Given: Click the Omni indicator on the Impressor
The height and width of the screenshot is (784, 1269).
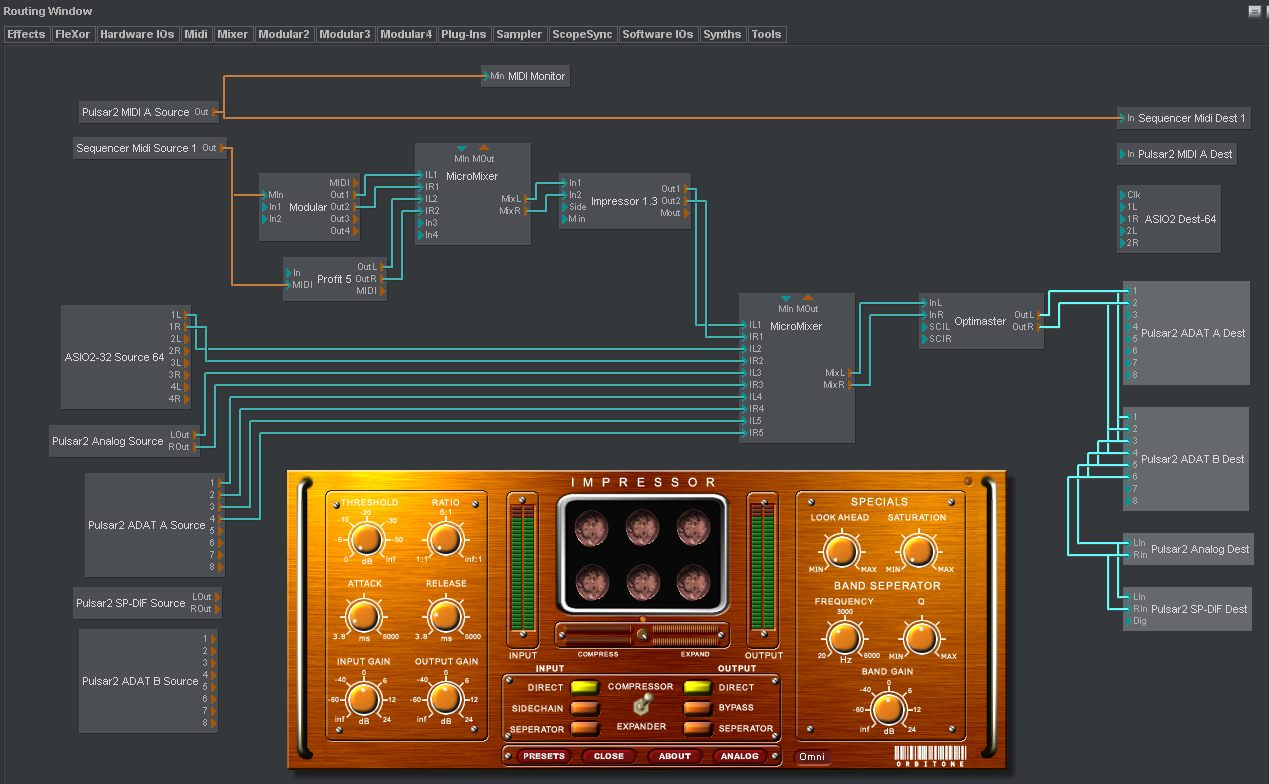Looking at the screenshot, I should click(812, 757).
